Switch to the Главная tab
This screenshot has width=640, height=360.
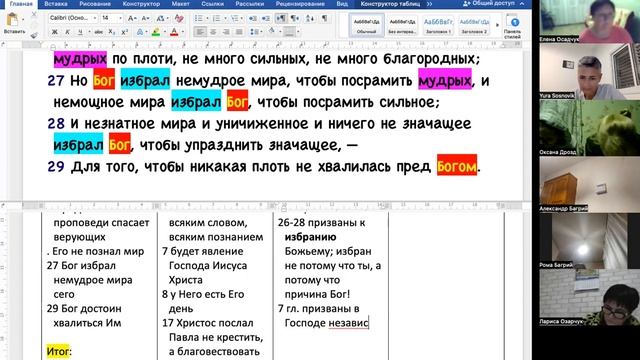[21, 4]
